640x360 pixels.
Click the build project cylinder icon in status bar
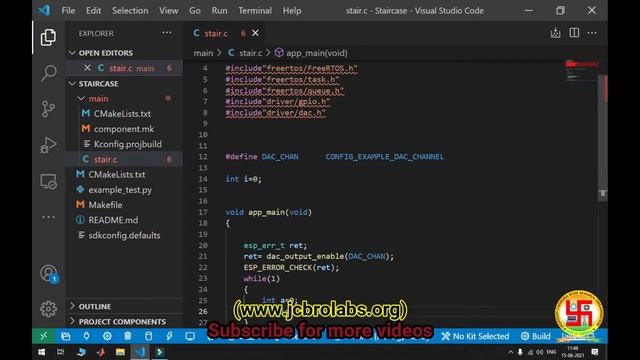point(149,336)
